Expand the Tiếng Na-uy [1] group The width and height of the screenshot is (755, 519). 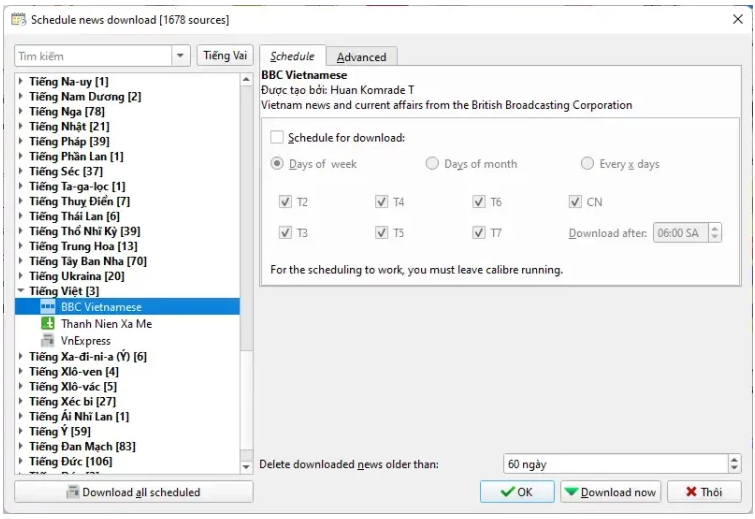tap(21, 81)
